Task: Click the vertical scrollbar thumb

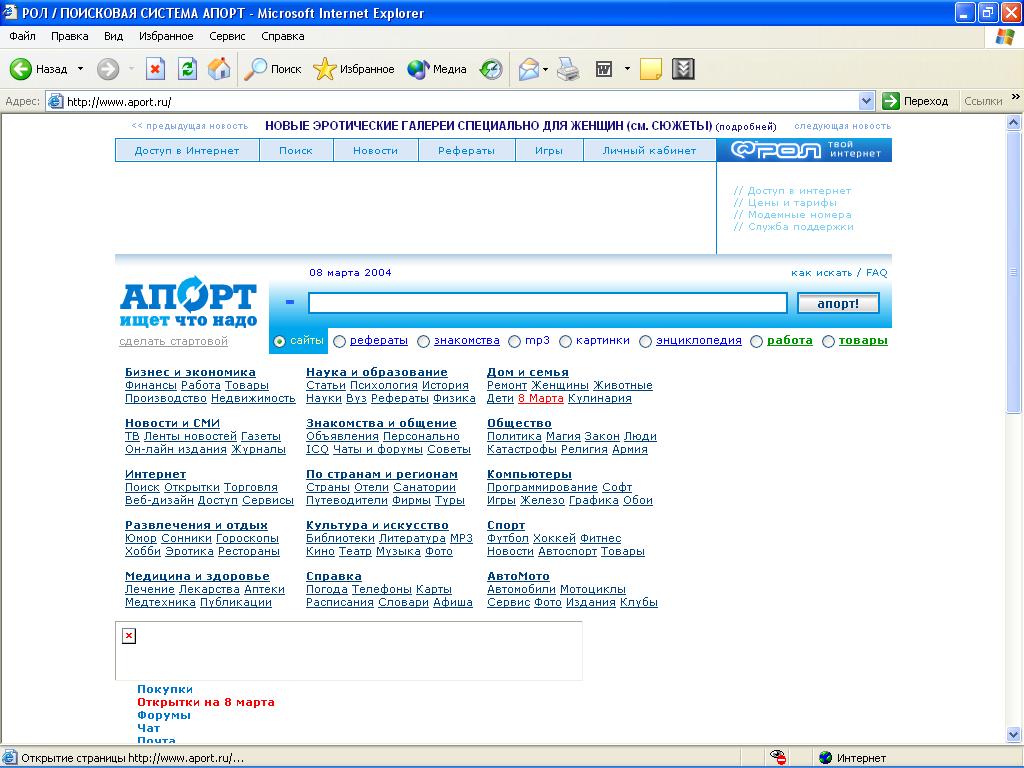Action: [x=1013, y=272]
